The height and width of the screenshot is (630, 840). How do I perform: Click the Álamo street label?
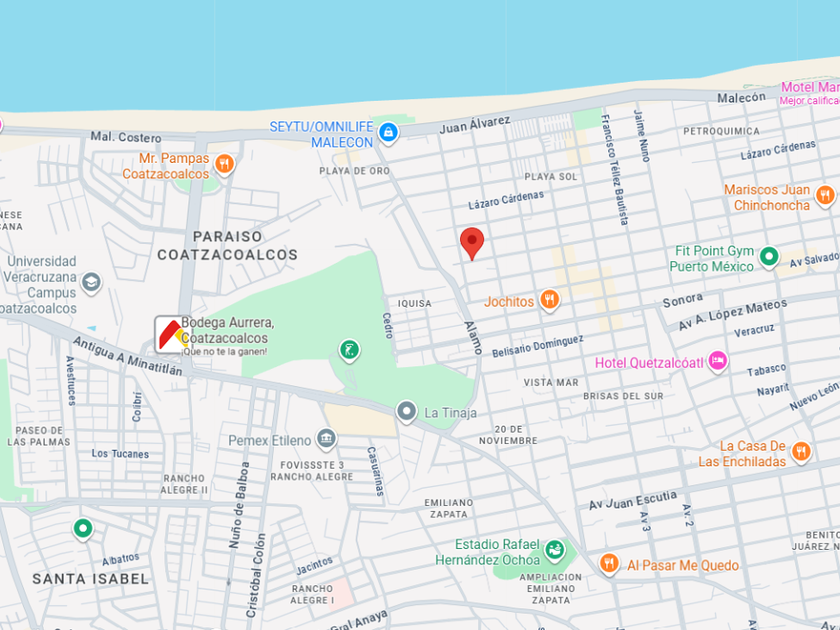473,338
